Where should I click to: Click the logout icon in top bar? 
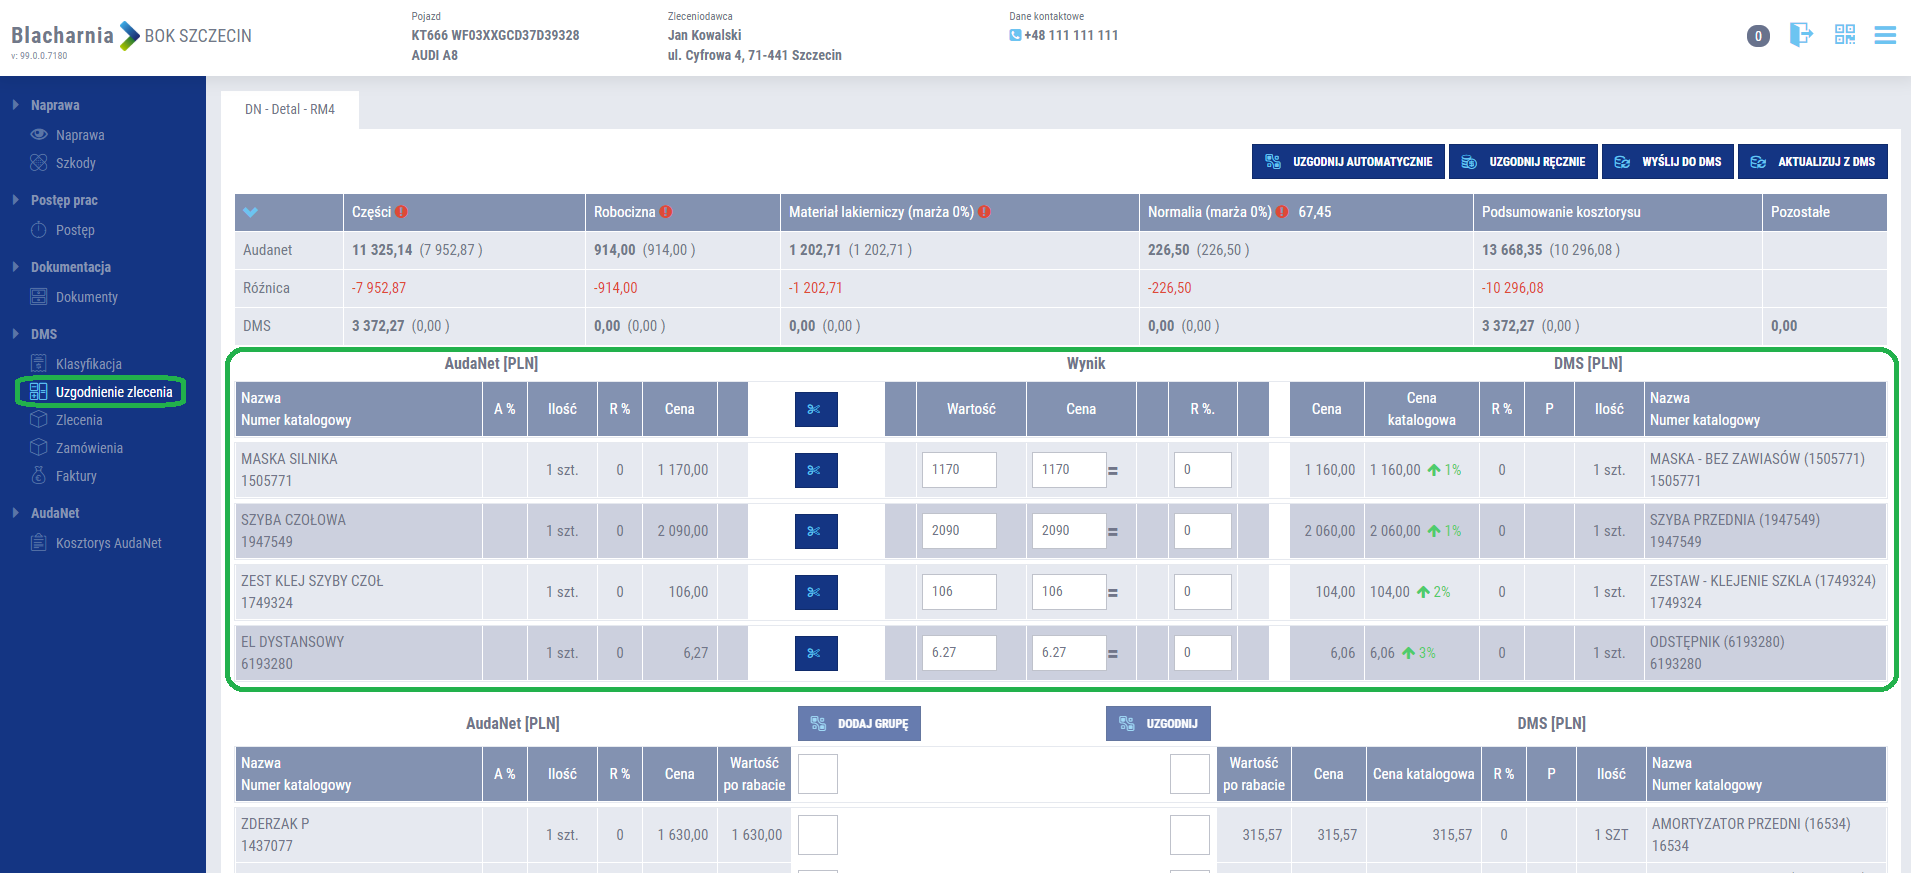[1800, 35]
